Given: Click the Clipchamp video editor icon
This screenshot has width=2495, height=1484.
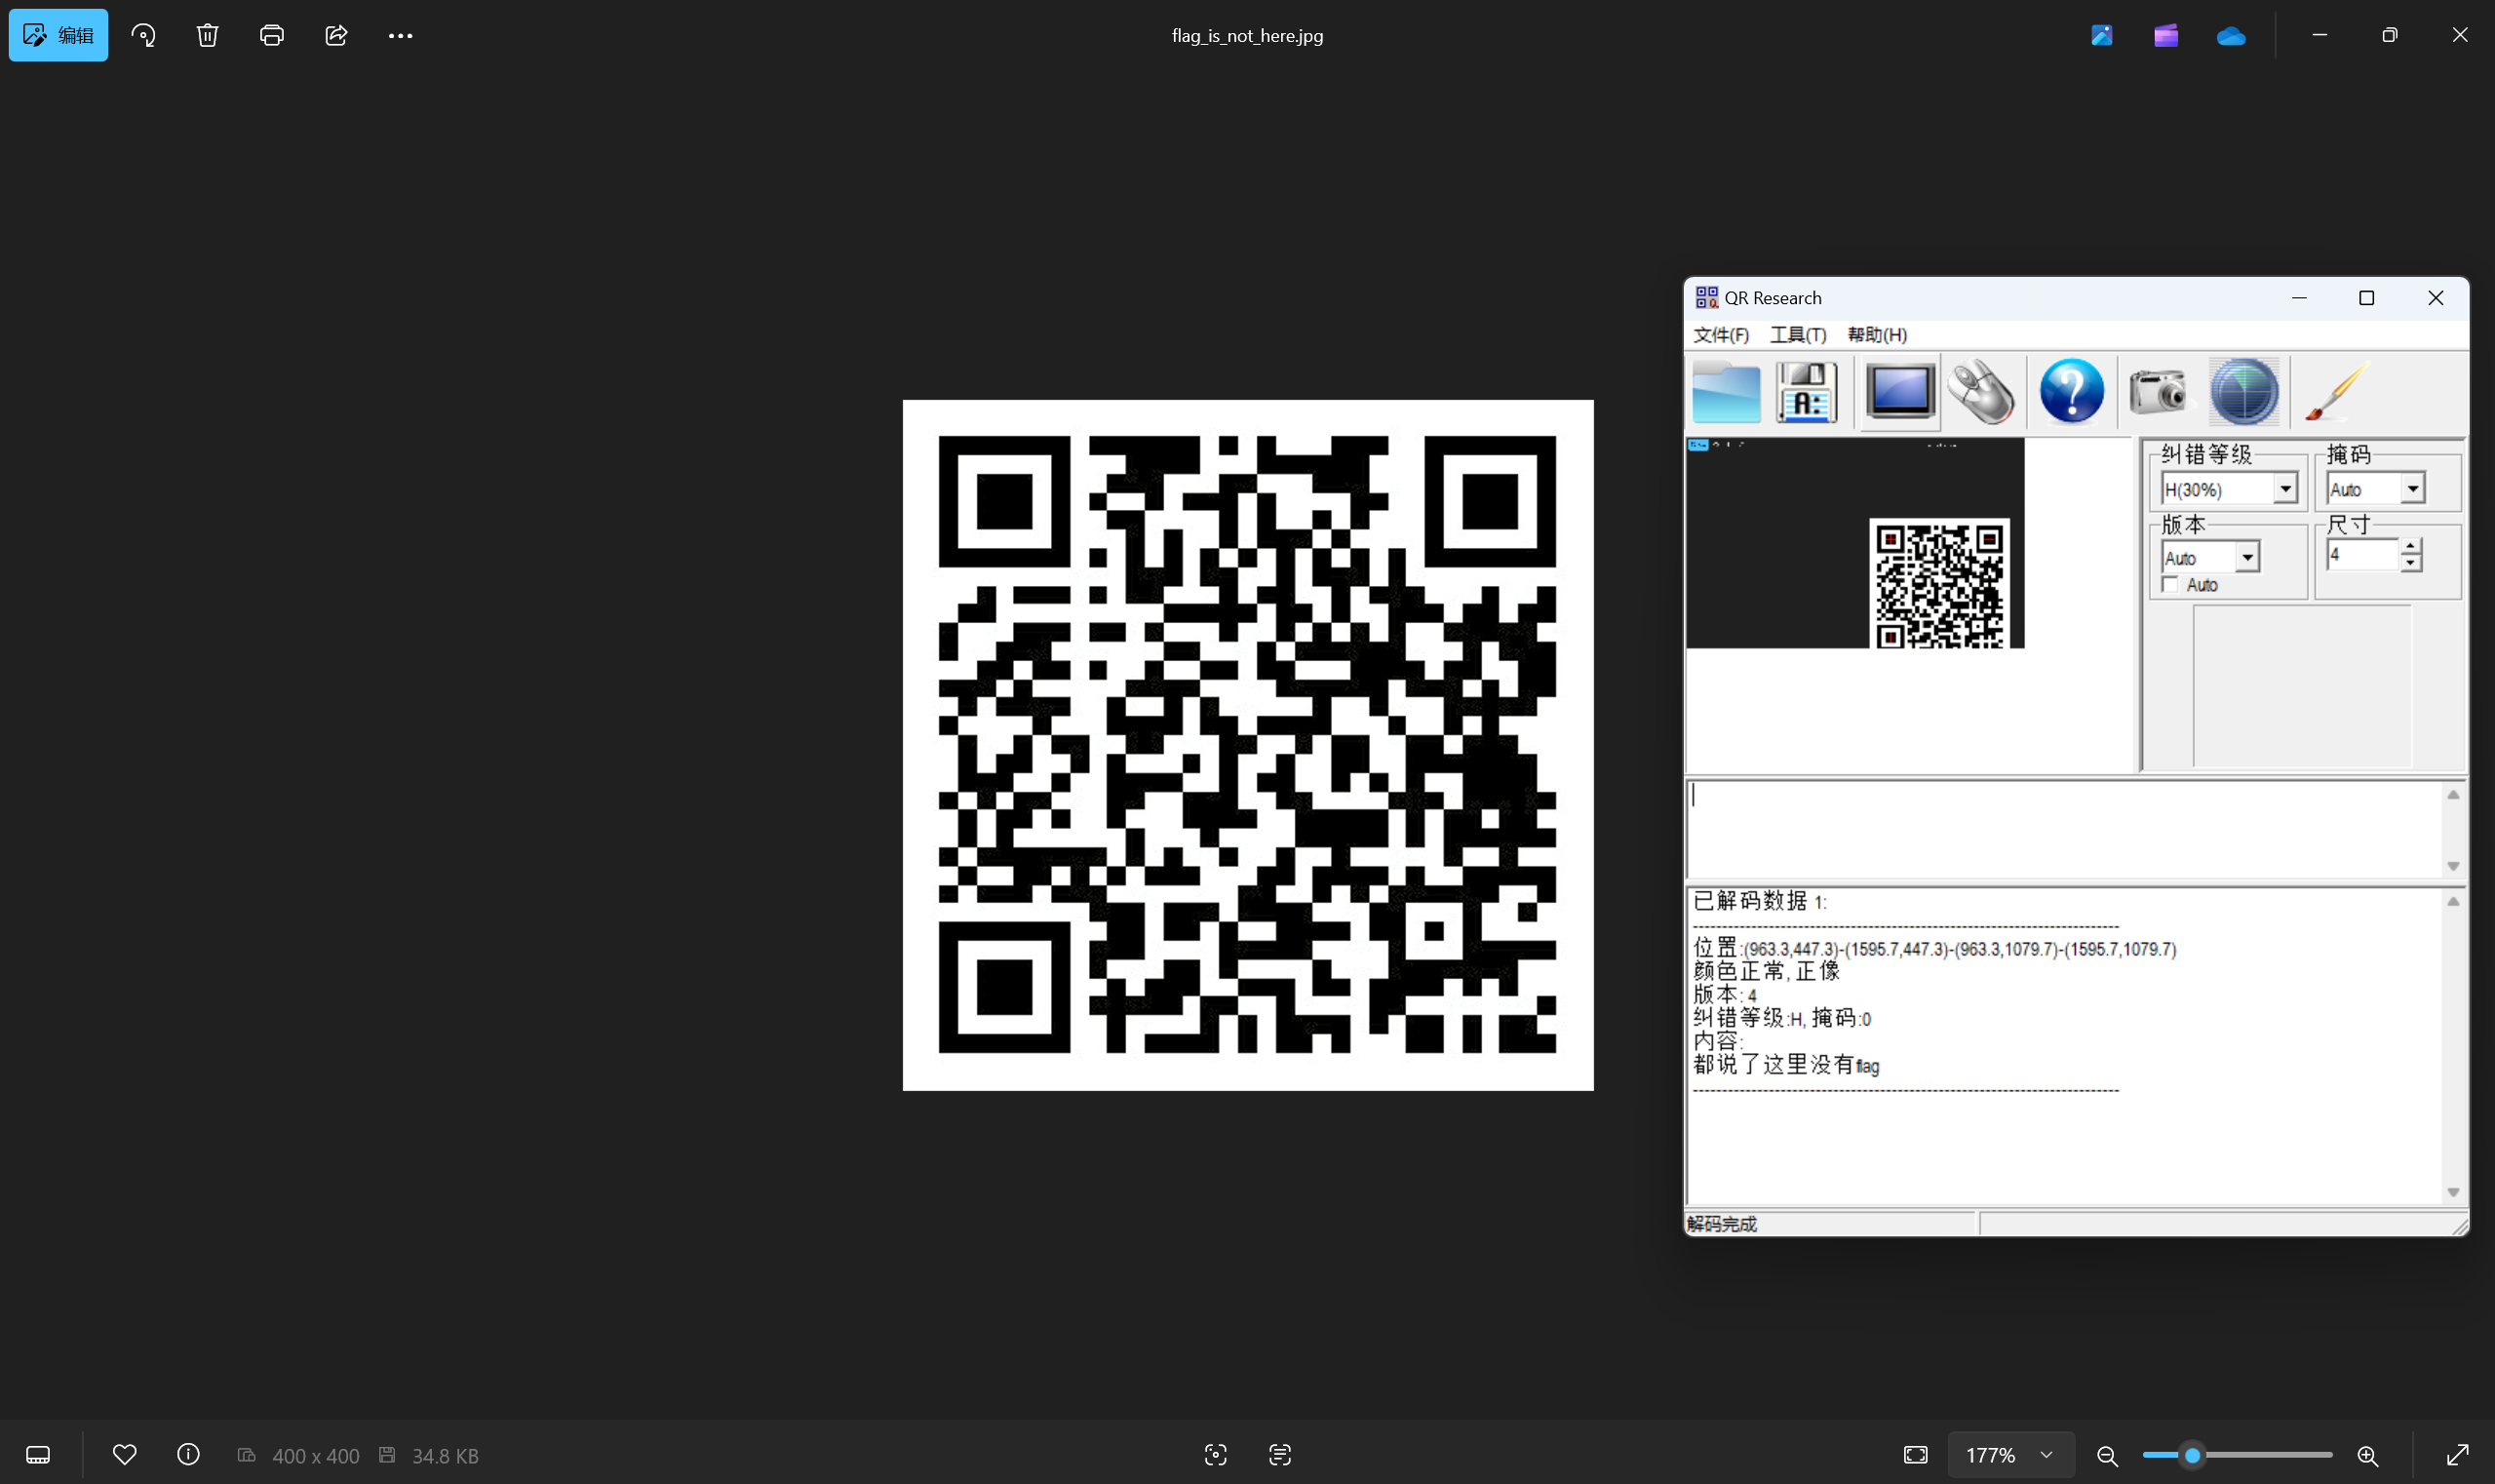Looking at the screenshot, I should [x=2166, y=35].
